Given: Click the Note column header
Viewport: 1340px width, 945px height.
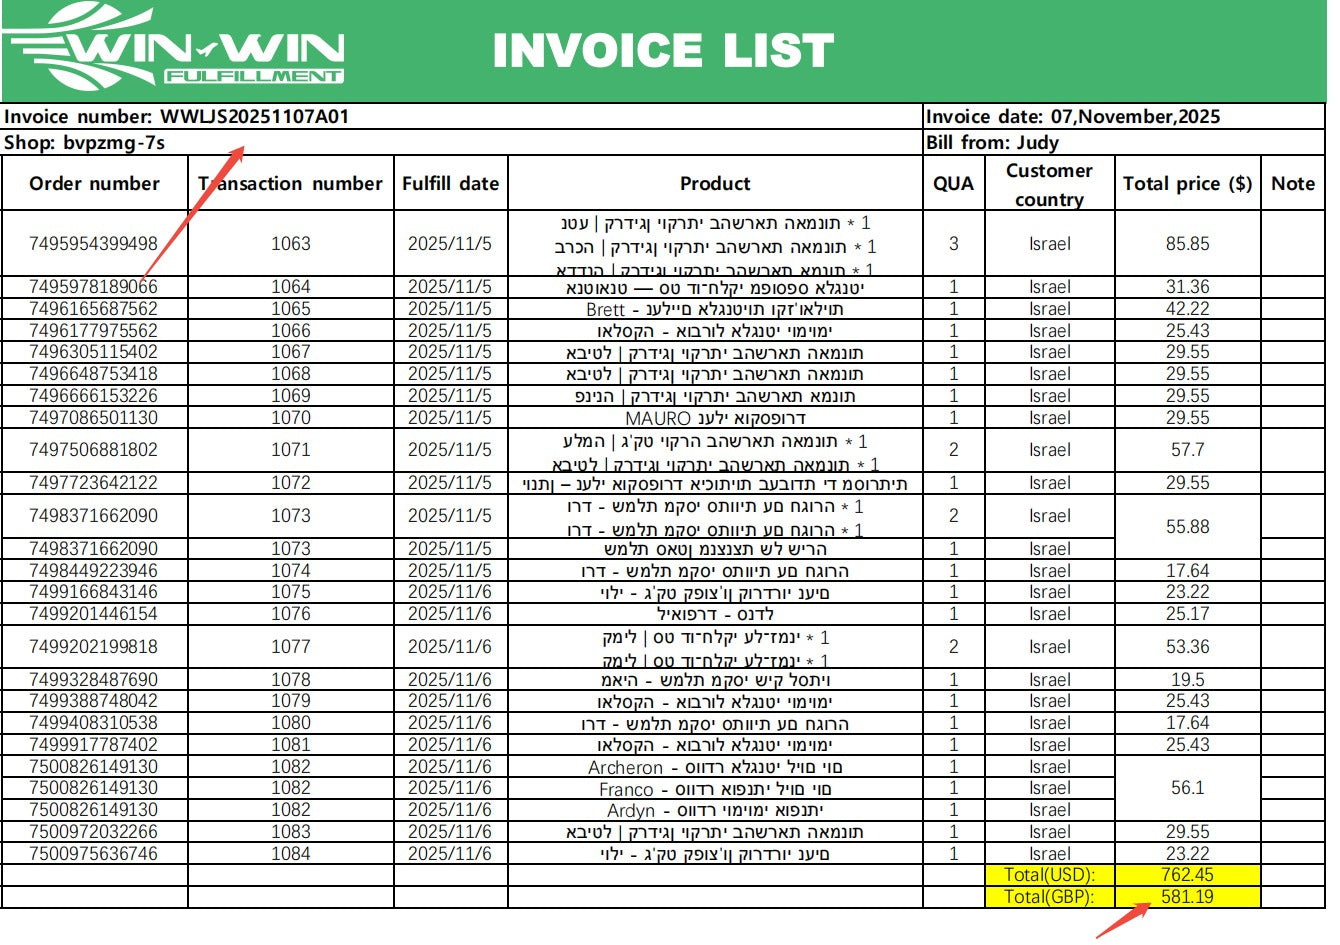Looking at the screenshot, I should (1292, 183).
